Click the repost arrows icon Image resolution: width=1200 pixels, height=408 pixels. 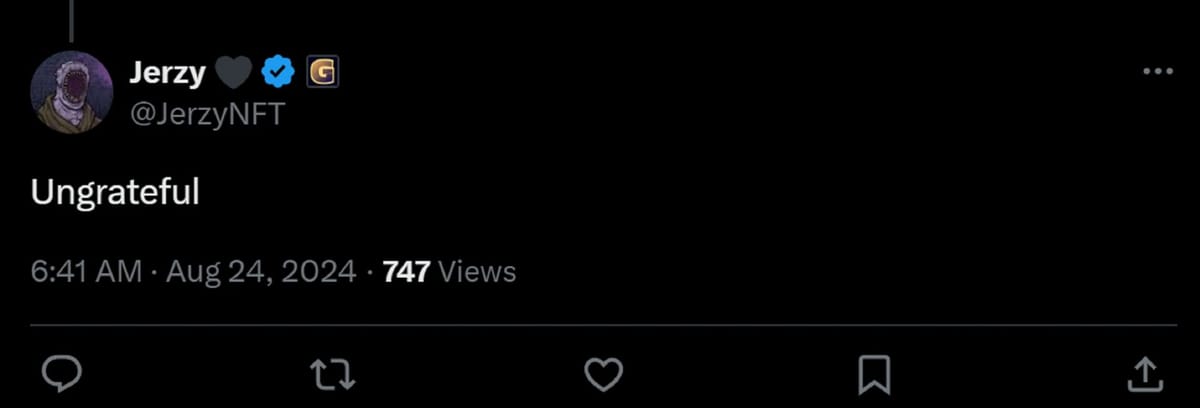334,375
